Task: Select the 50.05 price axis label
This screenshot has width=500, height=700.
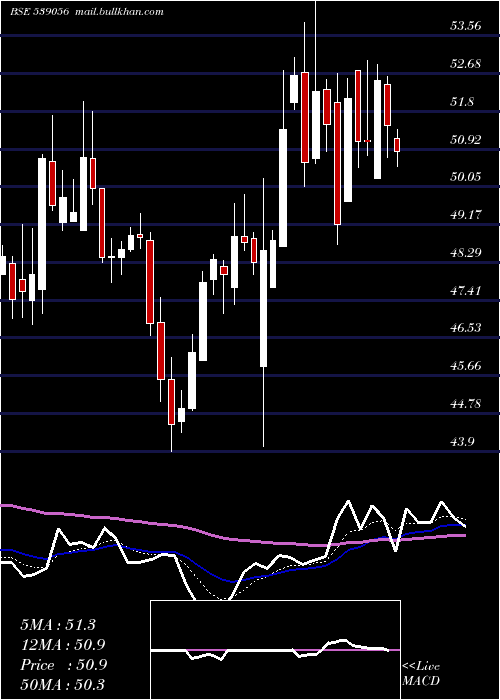Action: [x=465, y=177]
